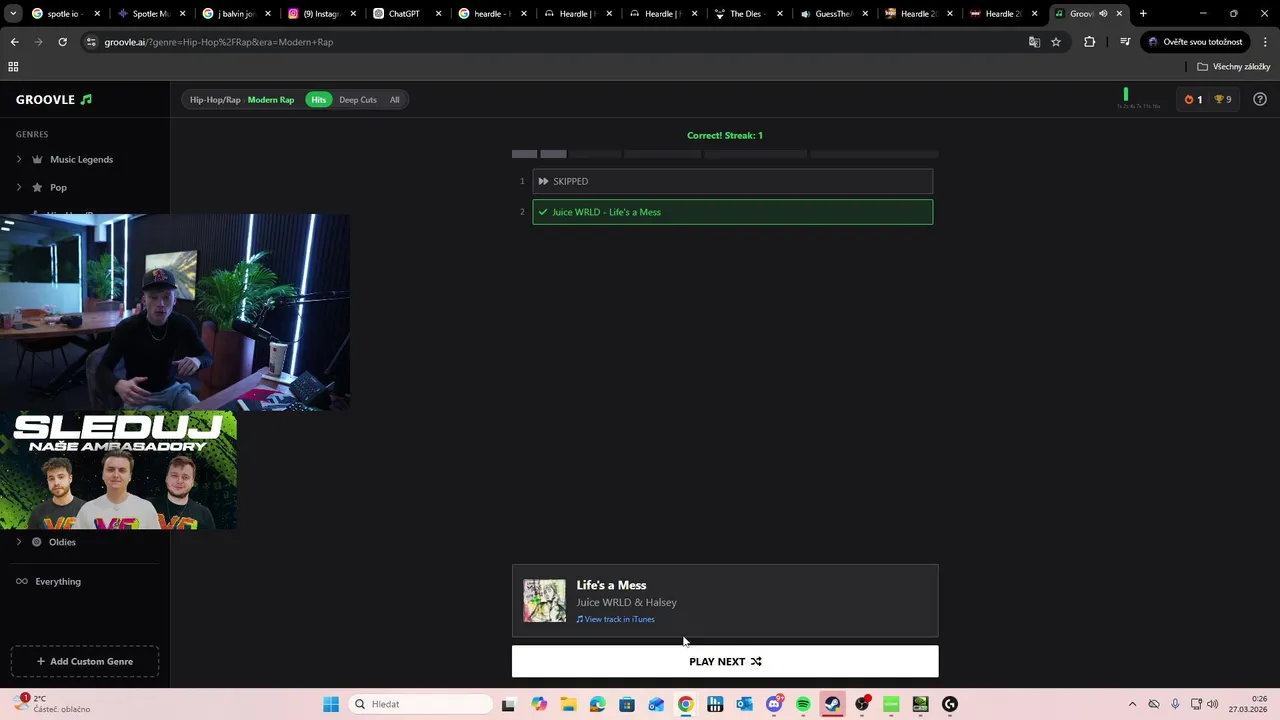Expand the Pop genre category
Screen dimensions: 1280x720
pyautogui.click(x=19, y=187)
